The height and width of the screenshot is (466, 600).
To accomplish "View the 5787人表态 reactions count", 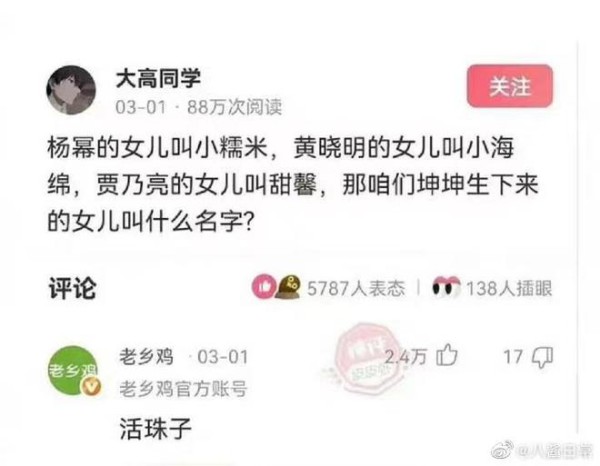I will tap(356, 288).
